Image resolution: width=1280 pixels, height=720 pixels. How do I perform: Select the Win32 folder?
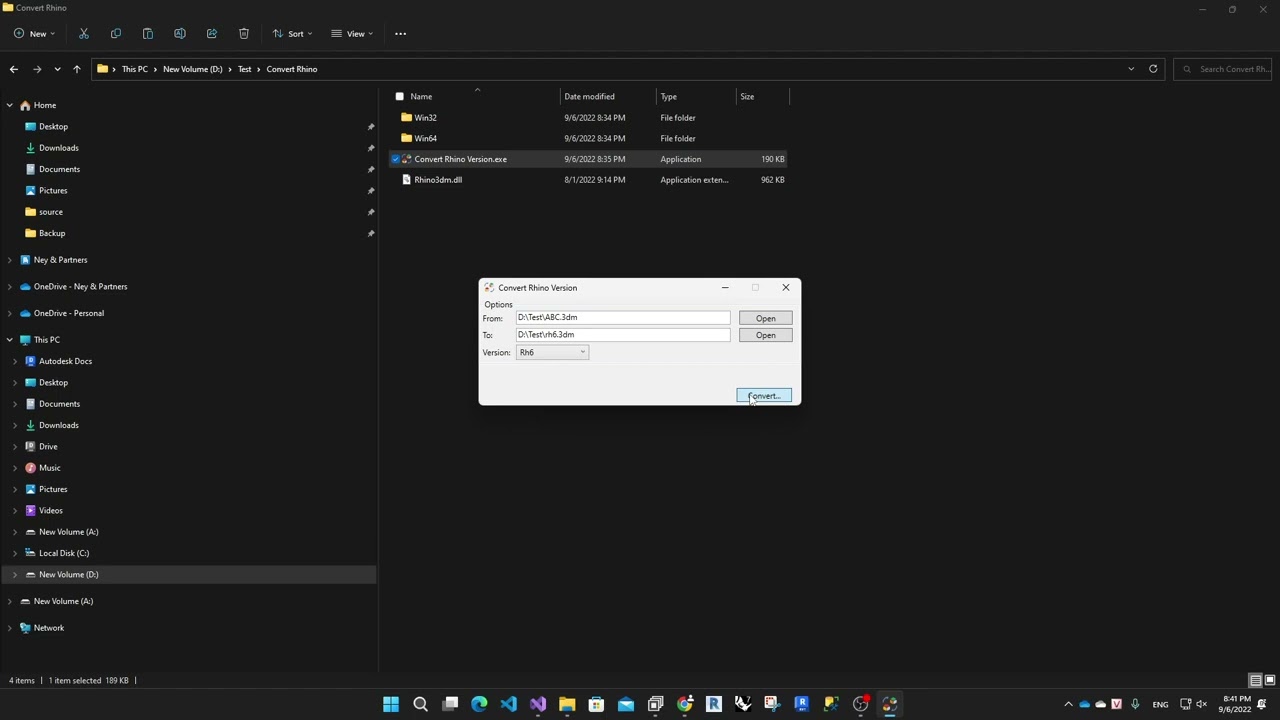click(425, 118)
